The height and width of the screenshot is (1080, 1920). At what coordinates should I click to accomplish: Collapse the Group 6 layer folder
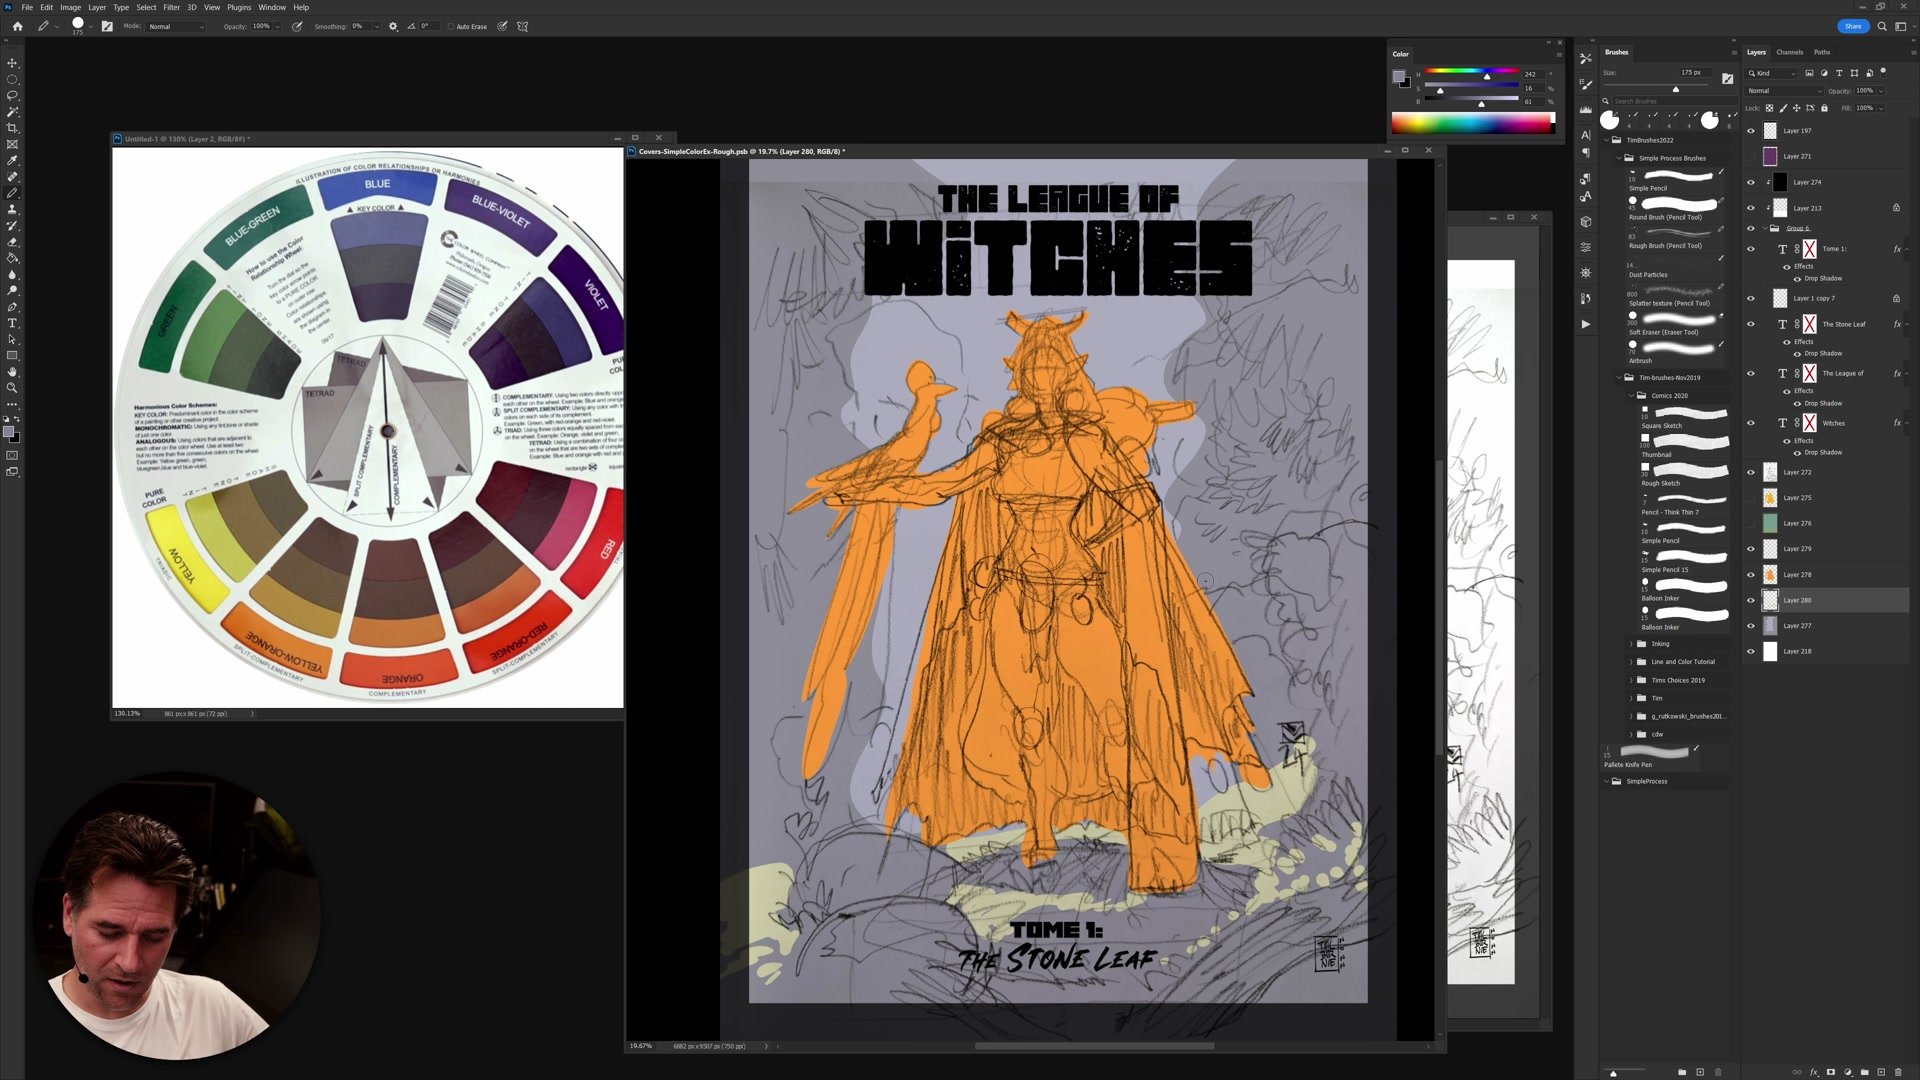(x=1763, y=228)
